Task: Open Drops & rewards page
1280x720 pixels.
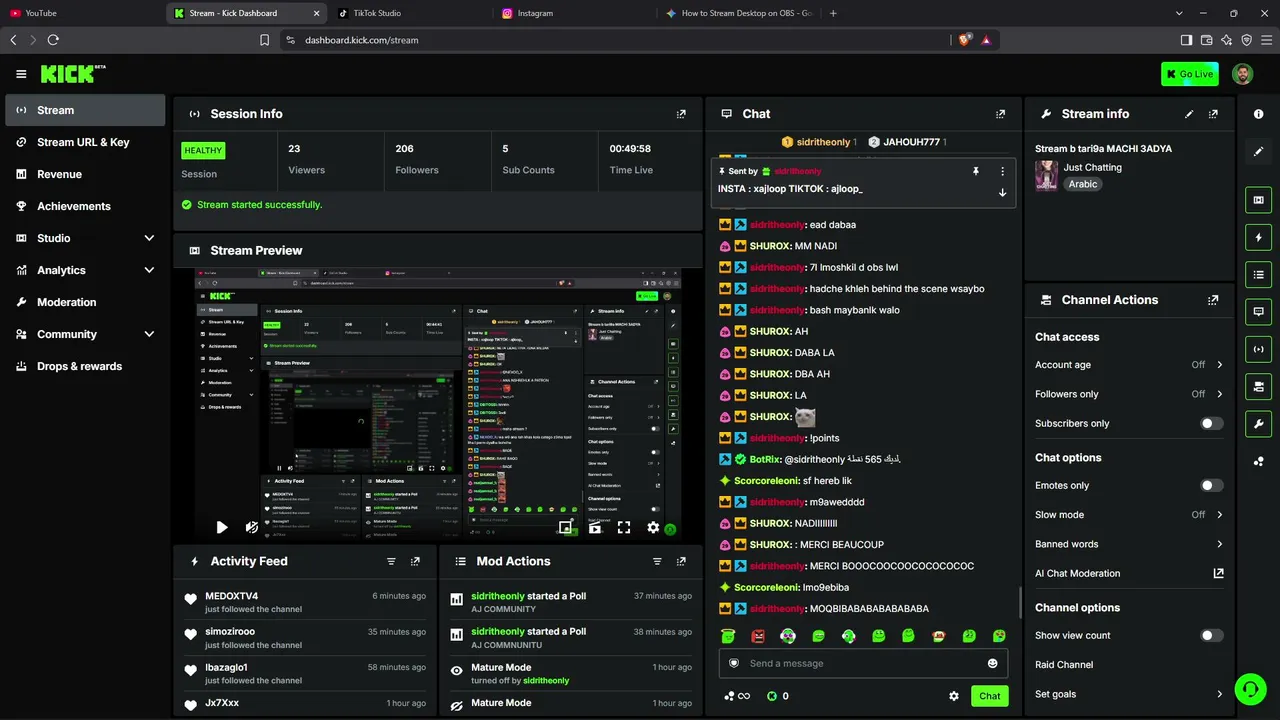Action: coord(85,366)
